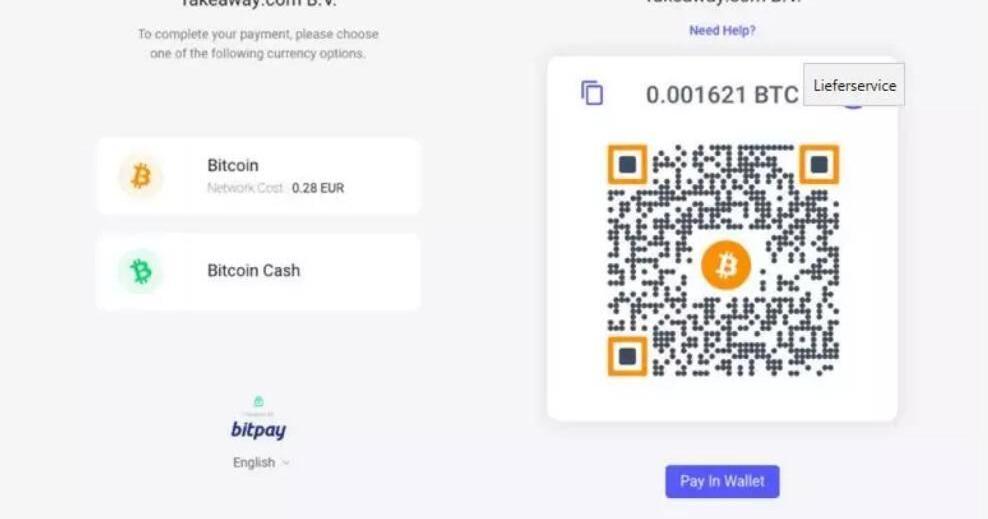Click the 0.001621 BTC amount text
Screen dimensions: 988x519
coord(722,94)
